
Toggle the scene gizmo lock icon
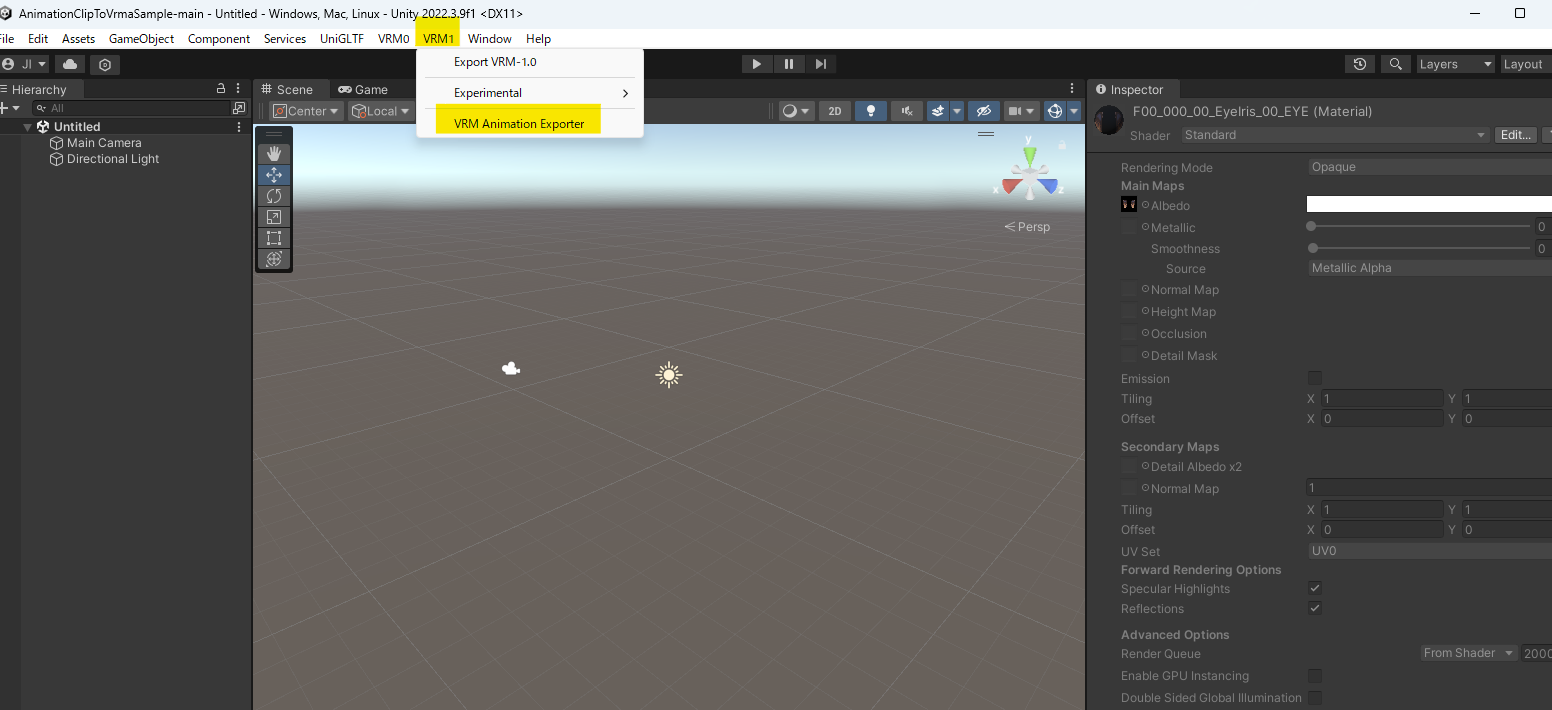coord(1062,144)
